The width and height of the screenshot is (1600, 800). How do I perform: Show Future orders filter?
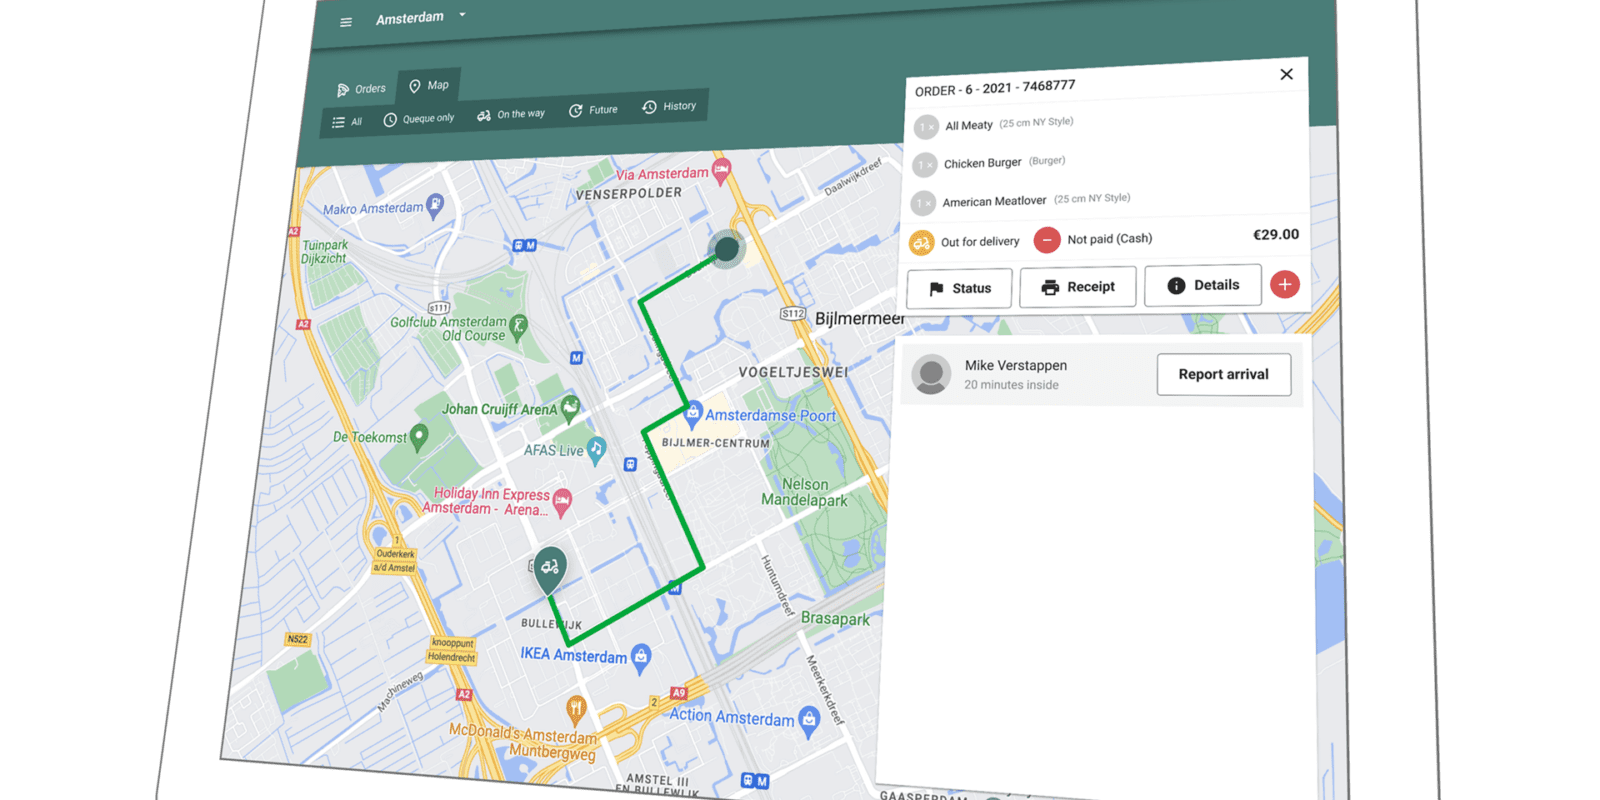point(593,110)
